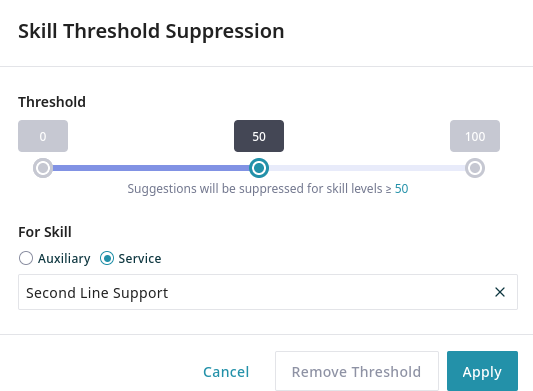Image resolution: width=533 pixels, height=391 pixels.
Task: Clear the Second Line Support field with the X icon
Action: [x=500, y=292]
